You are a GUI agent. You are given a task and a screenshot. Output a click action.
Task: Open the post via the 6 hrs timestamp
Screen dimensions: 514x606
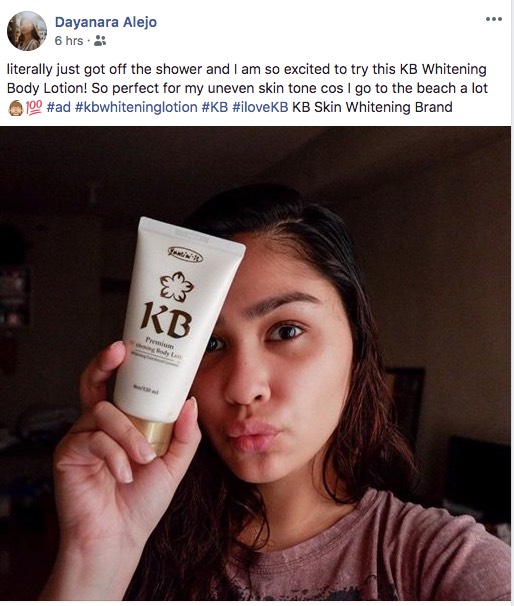(x=69, y=41)
